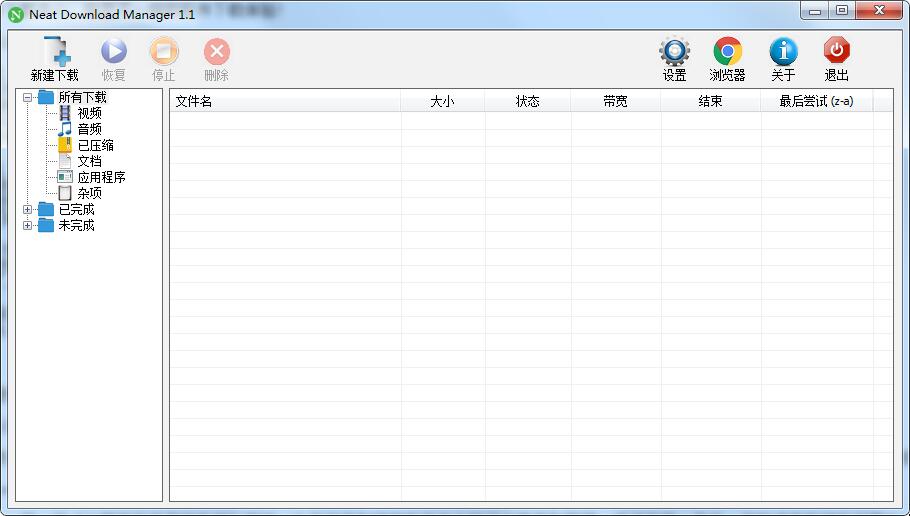Sort by the 结束 column header
The image size is (910, 516).
click(x=710, y=102)
